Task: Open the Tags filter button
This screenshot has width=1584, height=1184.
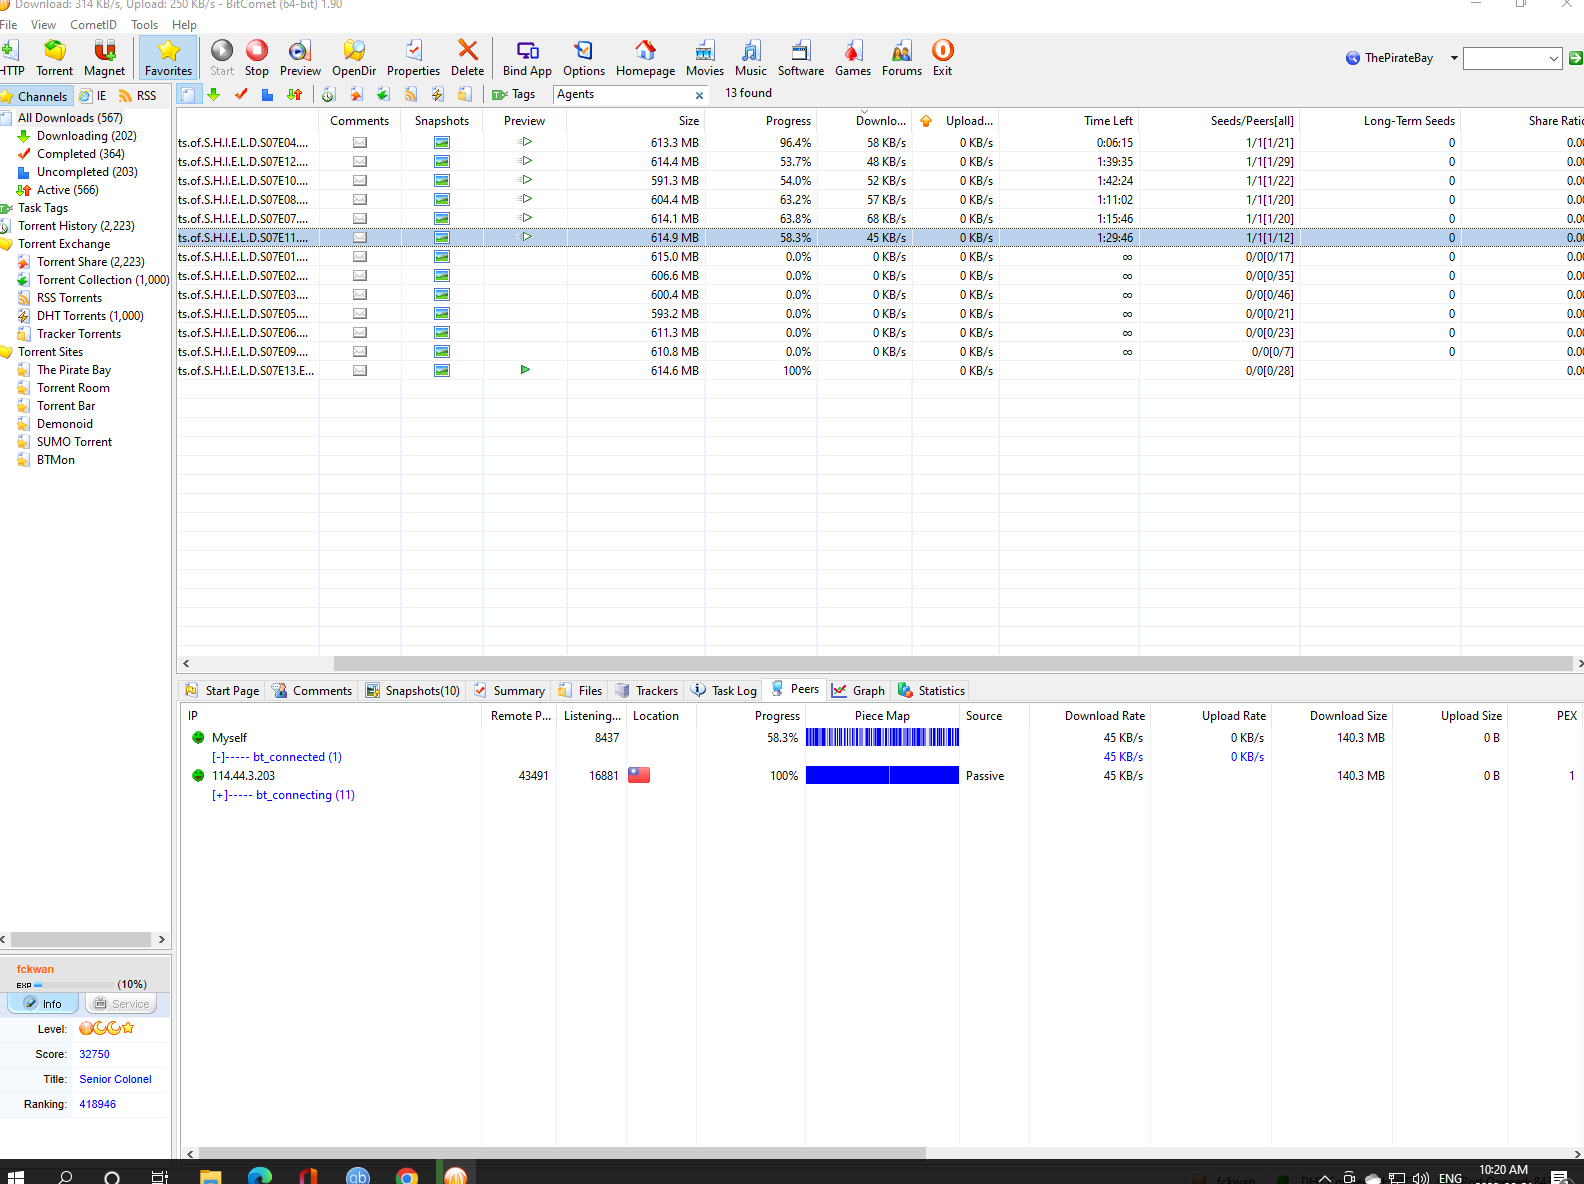Action: coord(514,94)
